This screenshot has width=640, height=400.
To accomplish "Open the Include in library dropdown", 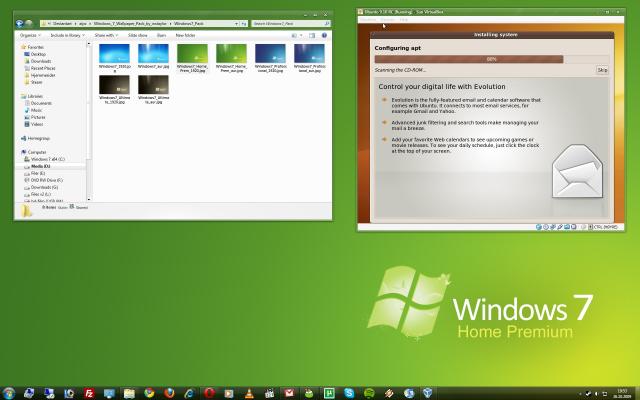I will point(67,36).
